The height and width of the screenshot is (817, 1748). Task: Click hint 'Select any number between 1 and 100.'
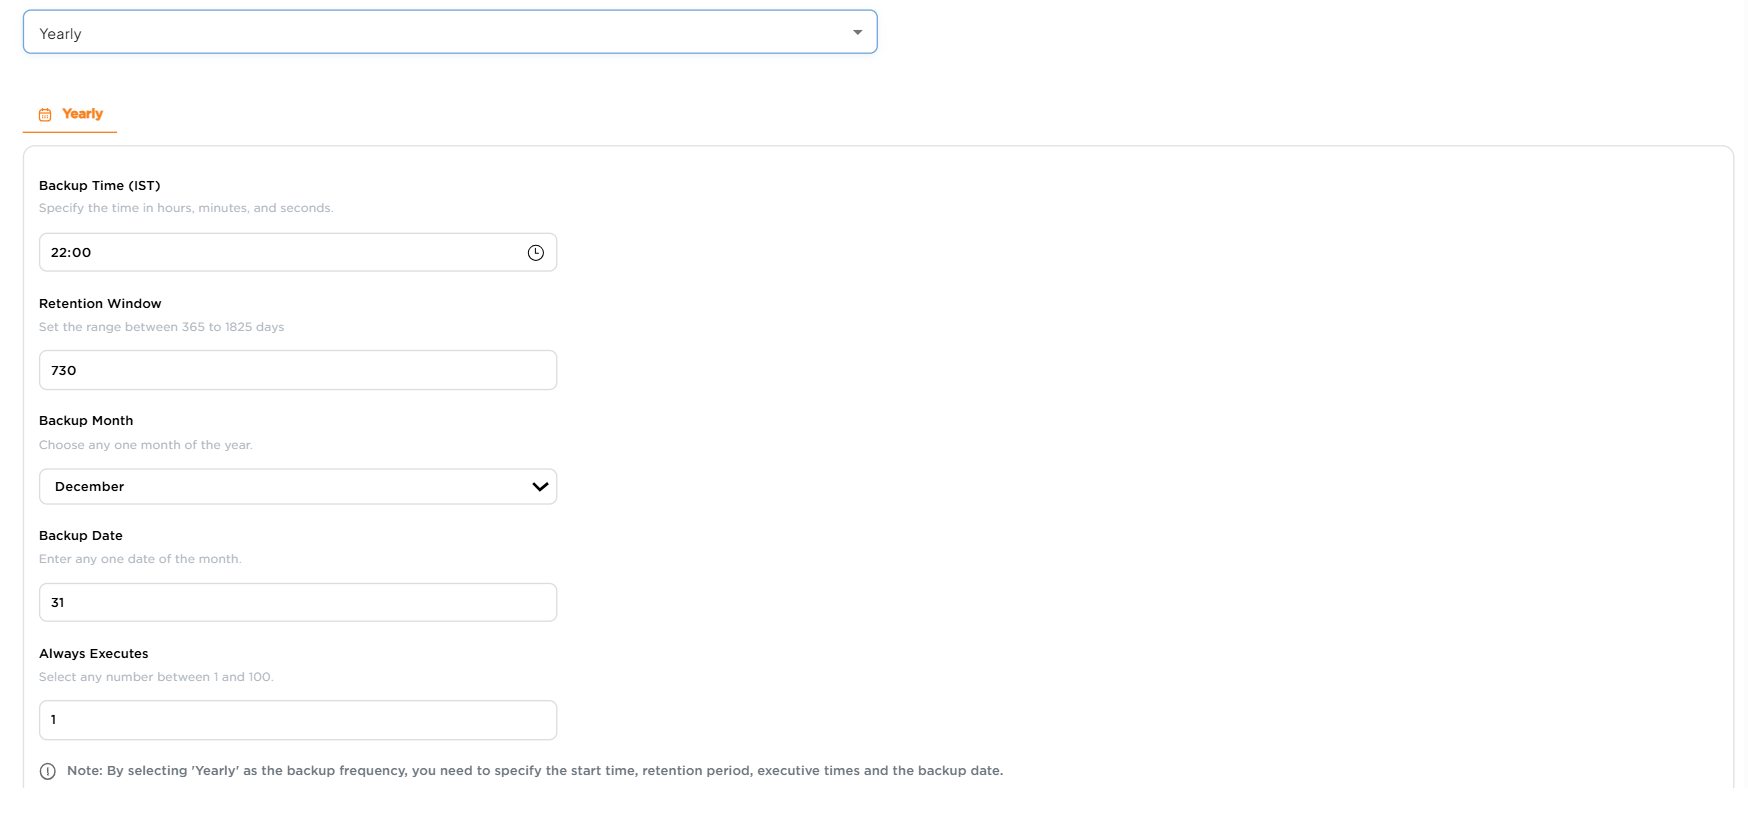156,677
